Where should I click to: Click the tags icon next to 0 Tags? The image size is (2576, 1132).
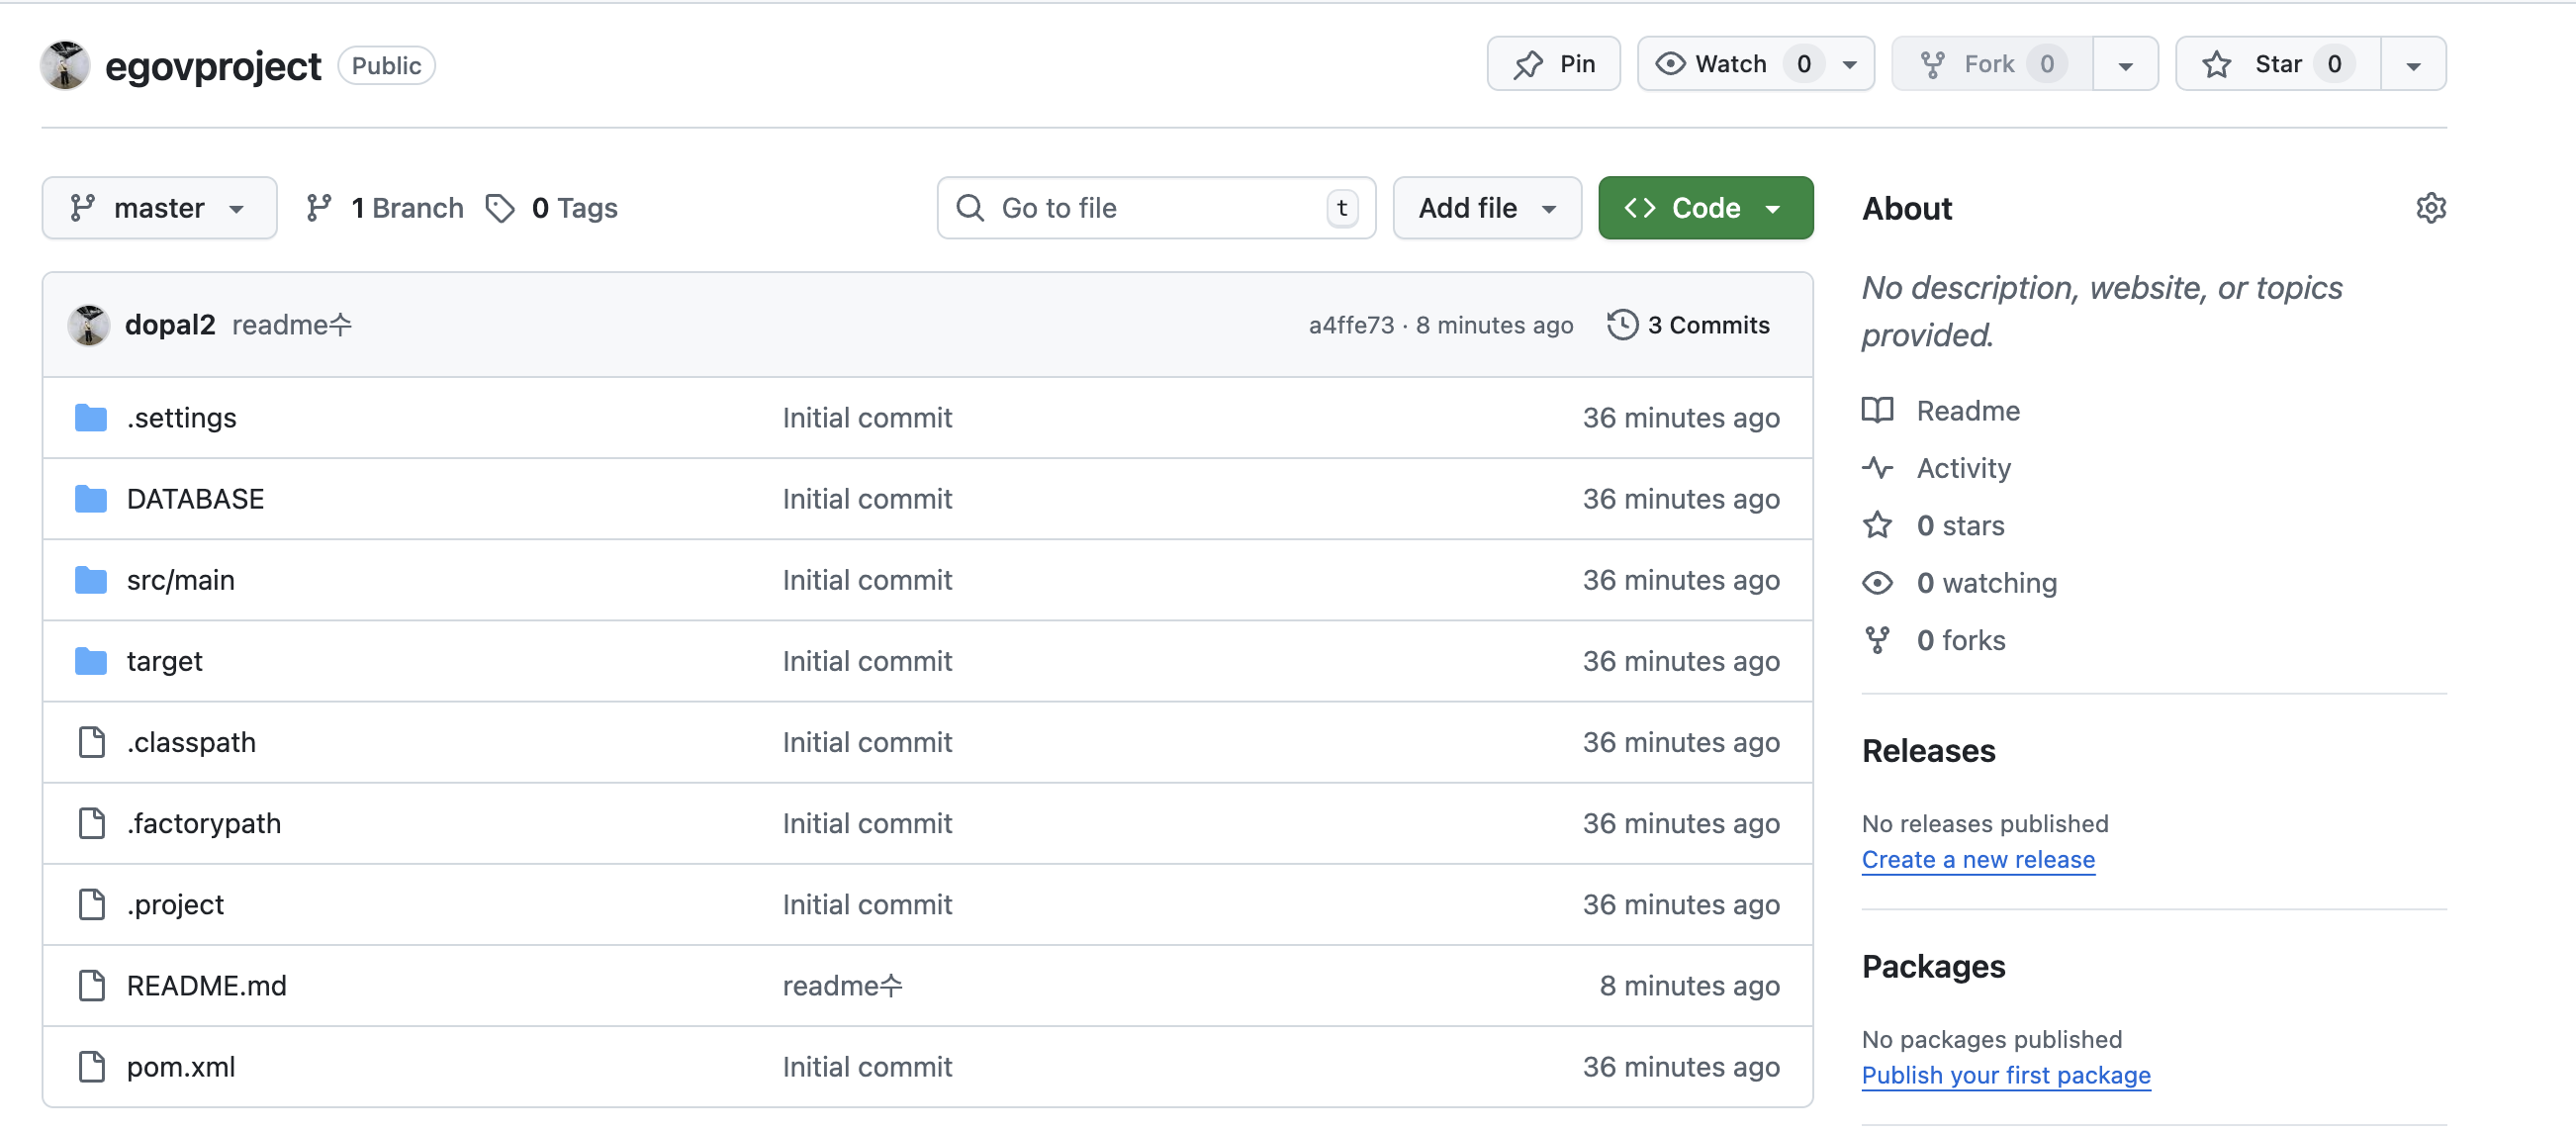[x=499, y=208]
